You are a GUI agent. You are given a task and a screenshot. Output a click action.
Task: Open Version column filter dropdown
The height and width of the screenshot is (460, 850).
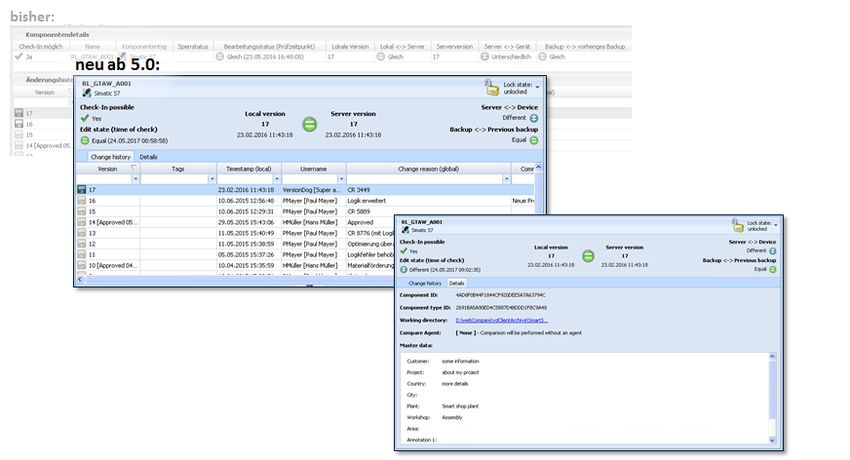(135, 180)
